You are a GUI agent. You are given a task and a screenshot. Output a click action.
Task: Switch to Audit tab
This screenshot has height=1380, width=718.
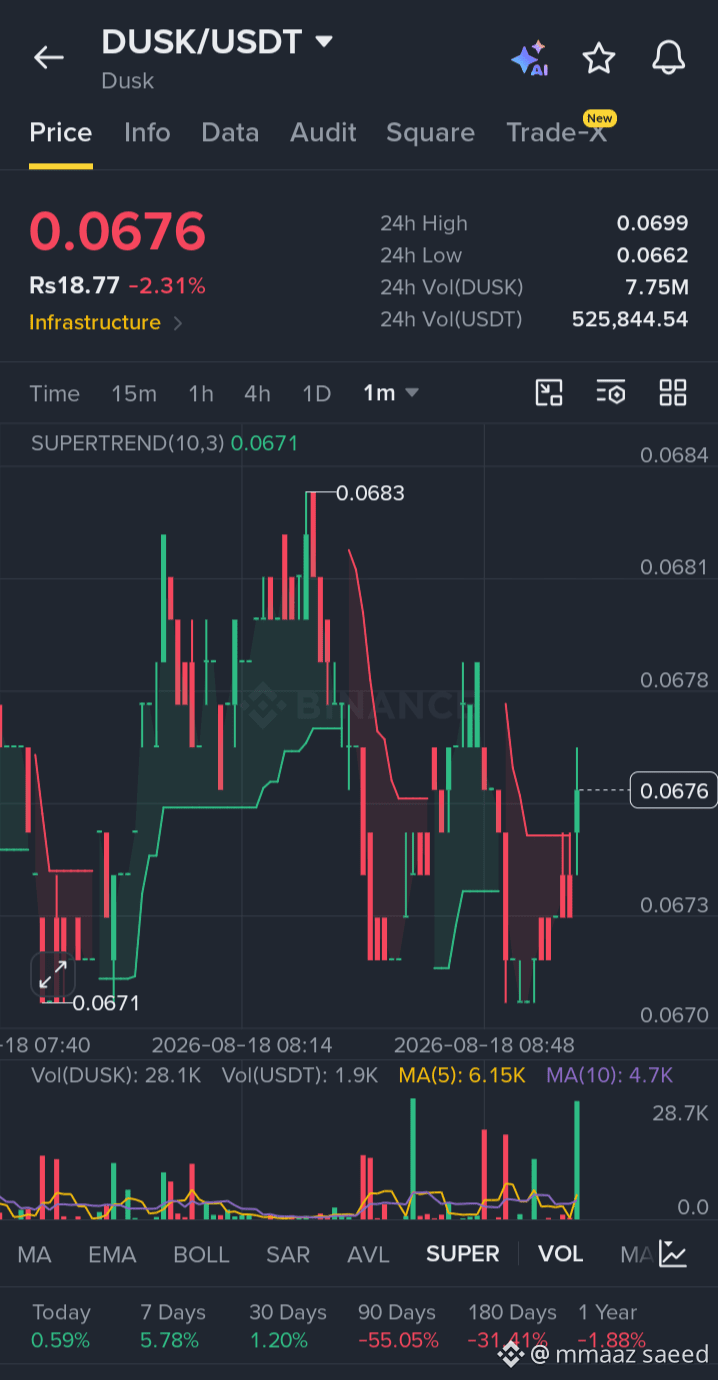(323, 133)
